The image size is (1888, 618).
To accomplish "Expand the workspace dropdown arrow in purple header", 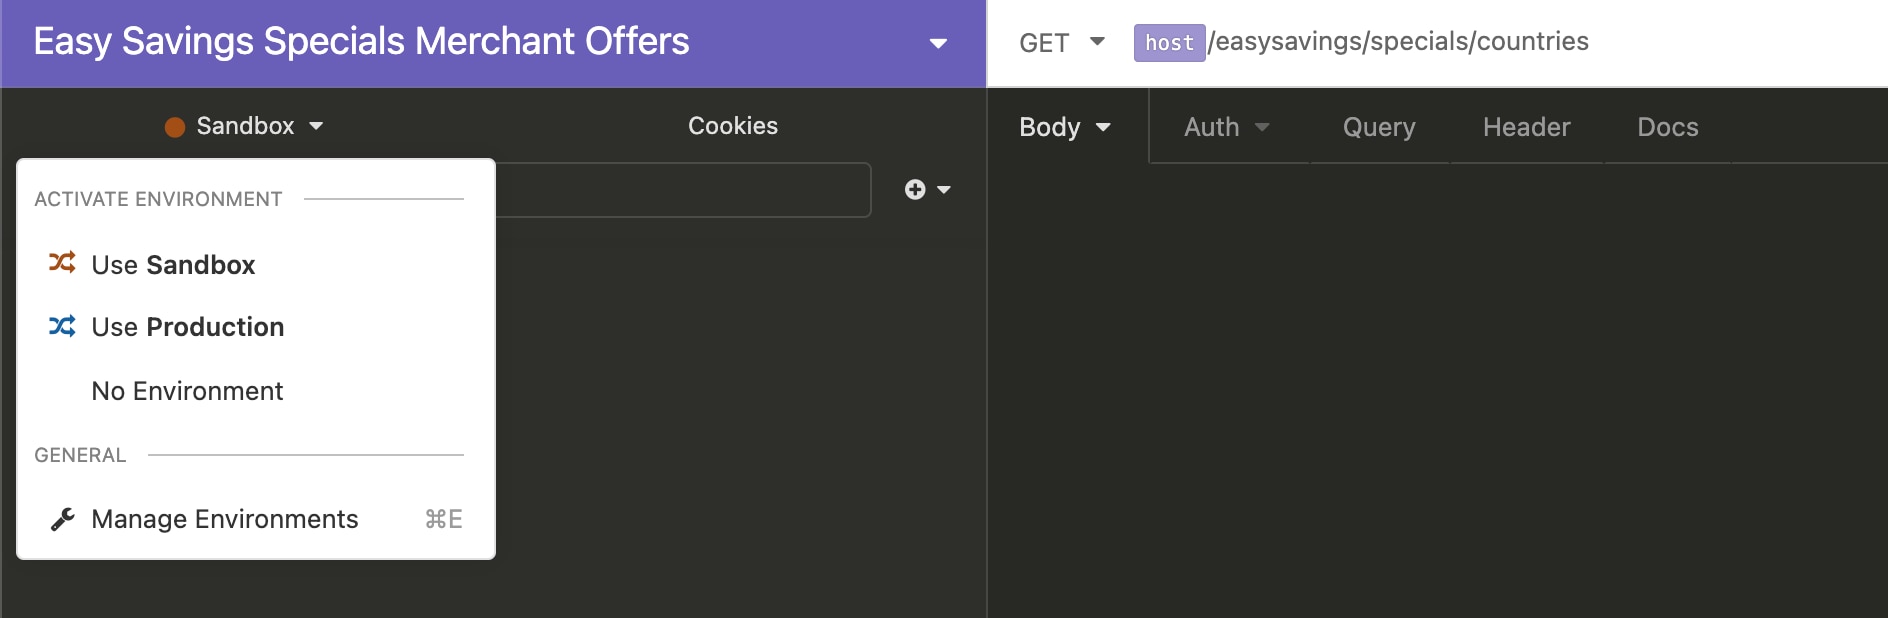I will [x=938, y=43].
